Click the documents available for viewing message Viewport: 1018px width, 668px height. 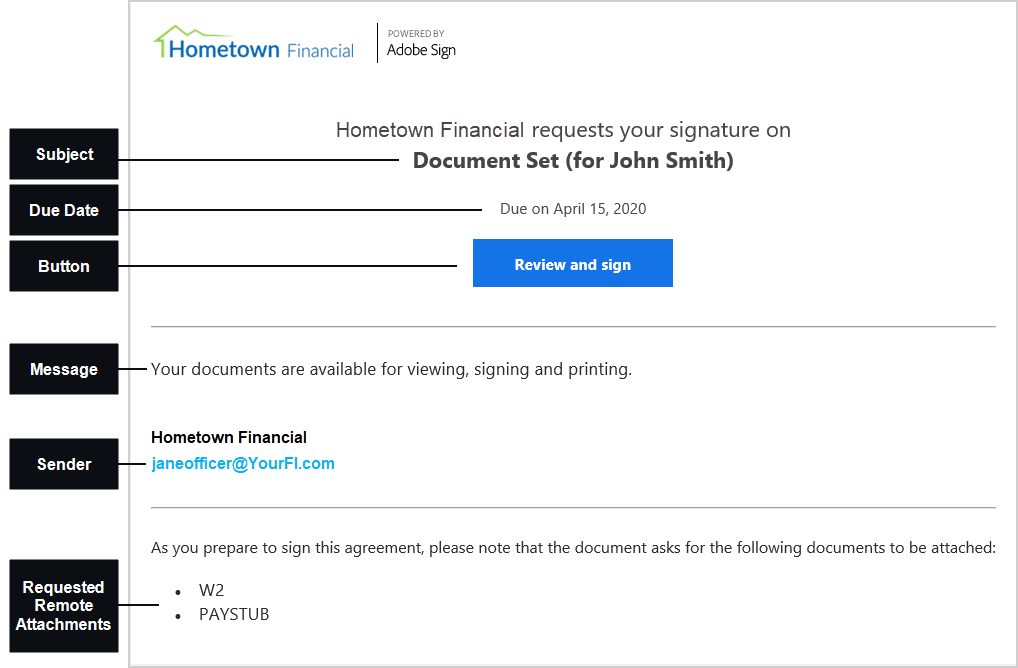click(x=391, y=369)
